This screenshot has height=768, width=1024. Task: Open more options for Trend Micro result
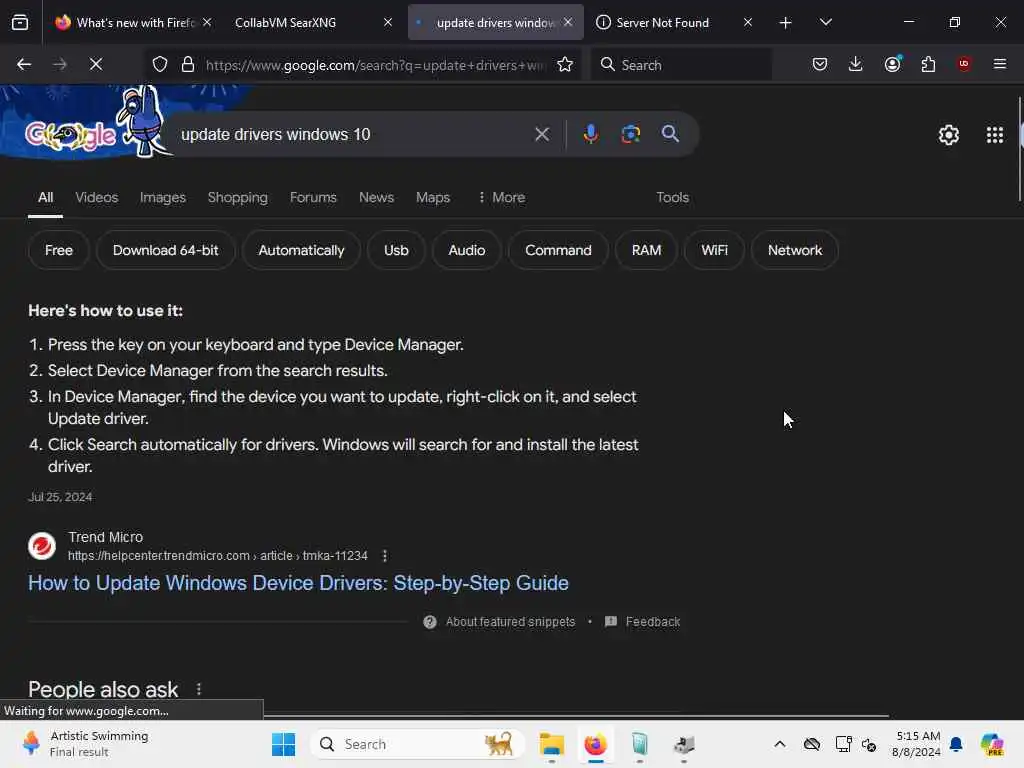pyautogui.click(x=385, y=556)
